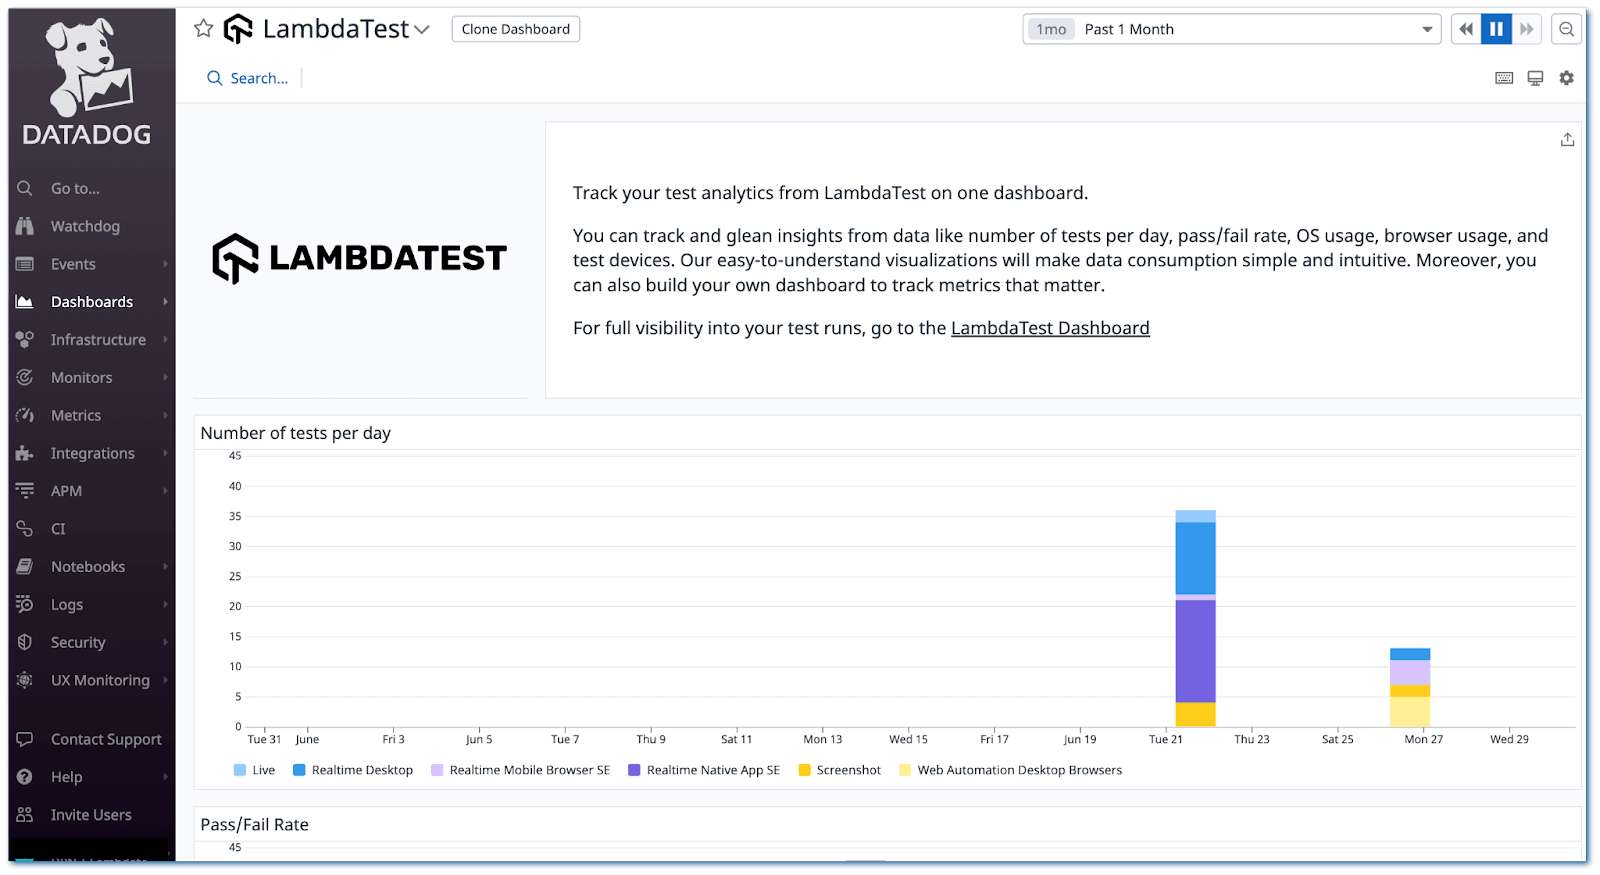Open Monitors menu in sidebar
Screen dimensions: 1600x875
(x=91, y=378)
